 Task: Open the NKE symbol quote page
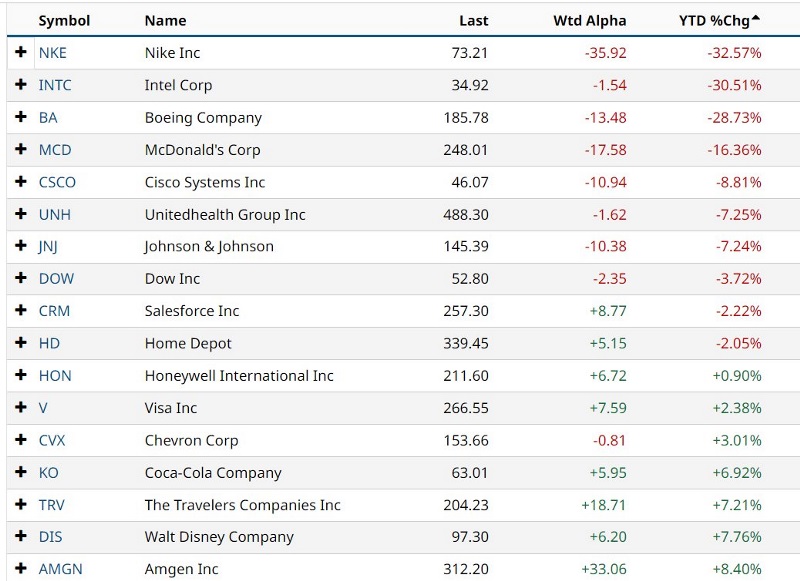[x=54, y=53]
